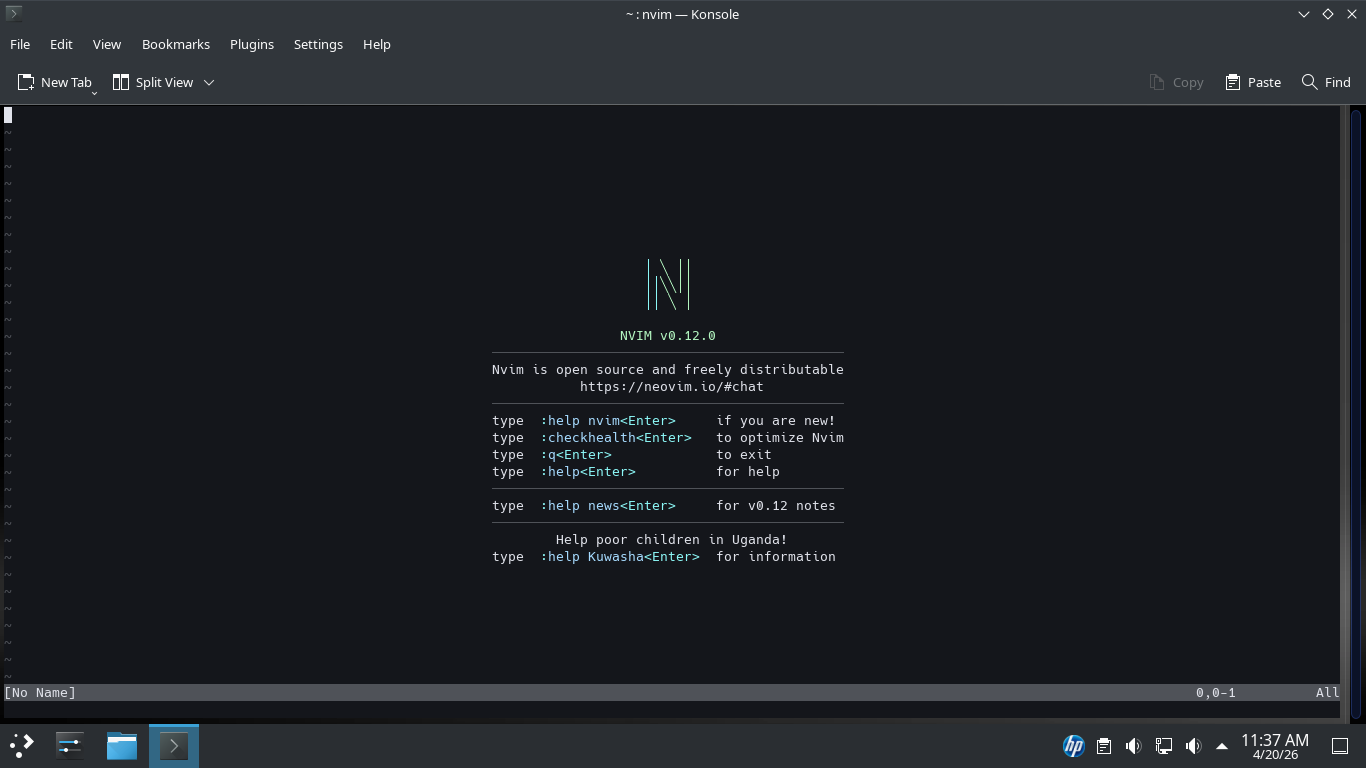The image size is (1366, 768).
Task: Click the grayed-out Copy icon
Action: point(1157,82)
